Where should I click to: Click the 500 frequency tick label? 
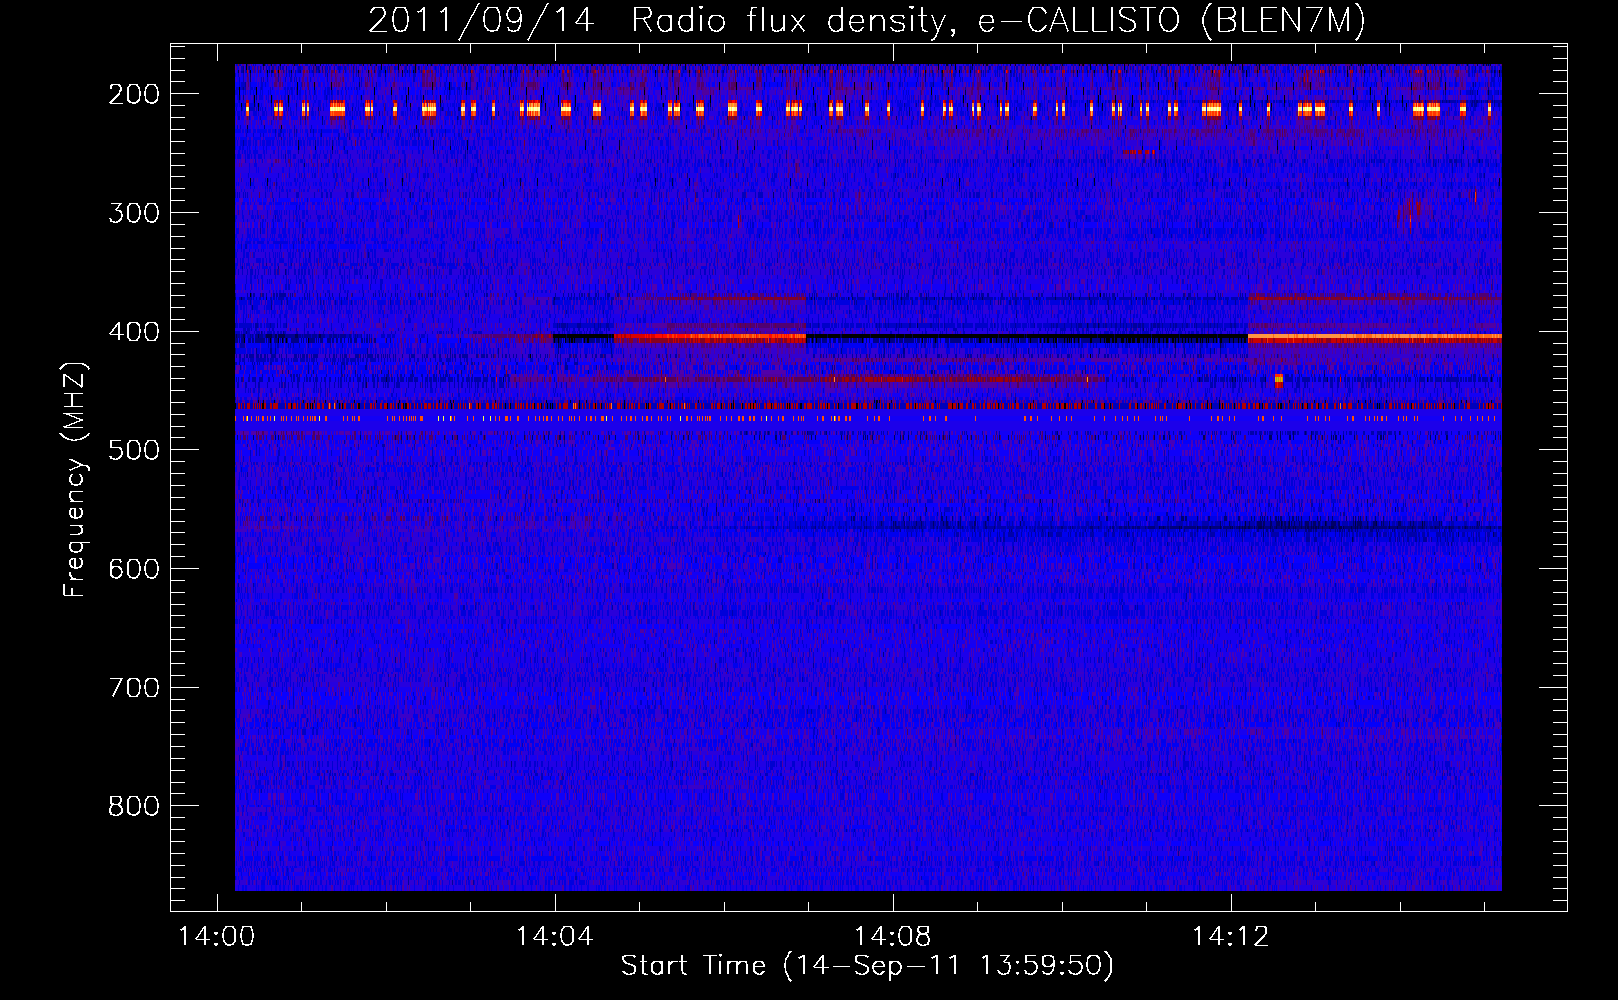pos(133,450)
